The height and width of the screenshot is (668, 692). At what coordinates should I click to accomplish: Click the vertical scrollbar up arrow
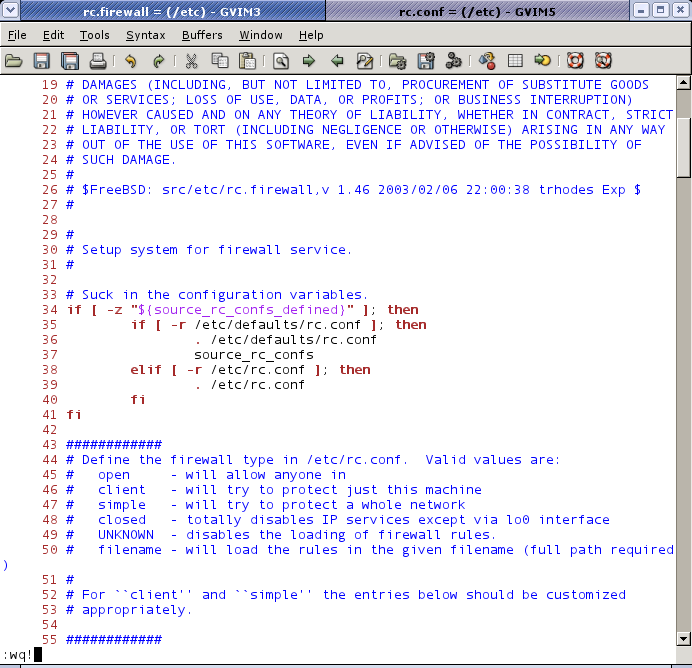click(683, 84)
